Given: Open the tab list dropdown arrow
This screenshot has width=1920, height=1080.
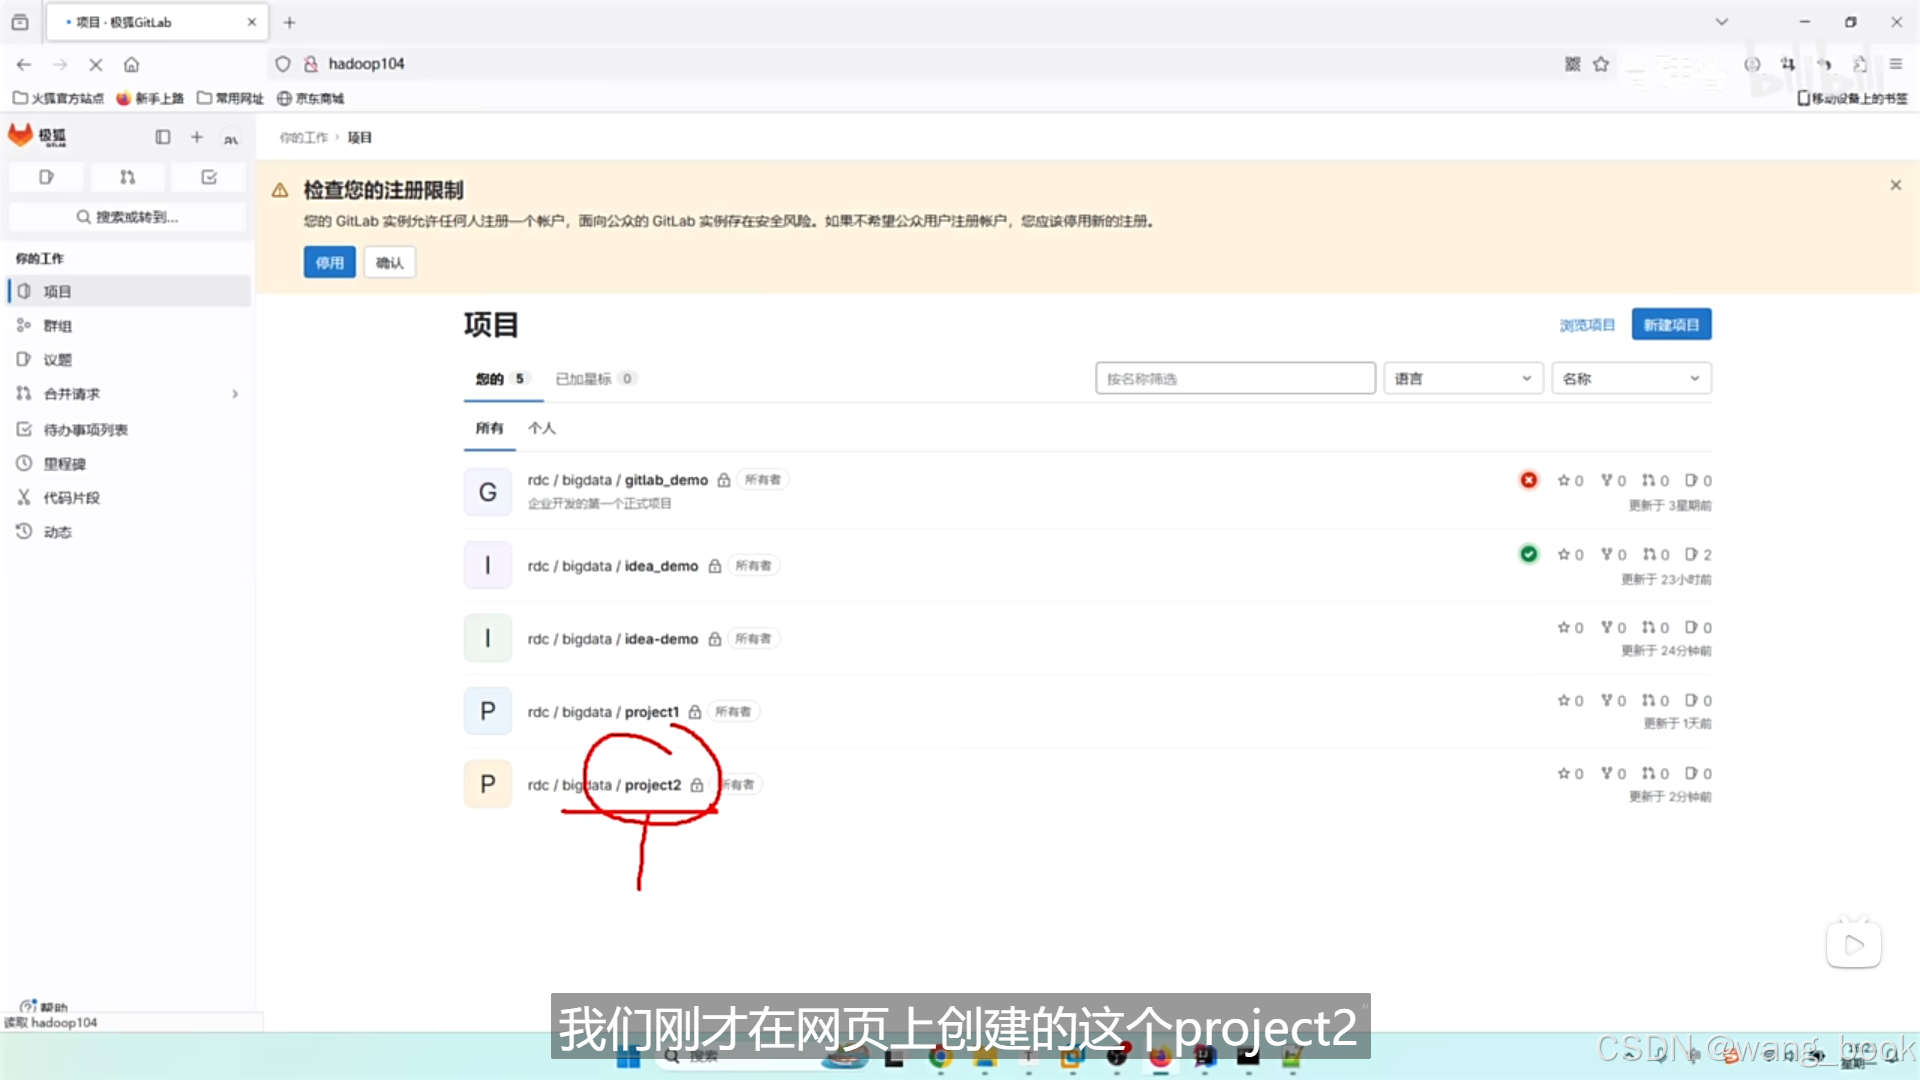Looking at the screenshot, I should 1721,22.
